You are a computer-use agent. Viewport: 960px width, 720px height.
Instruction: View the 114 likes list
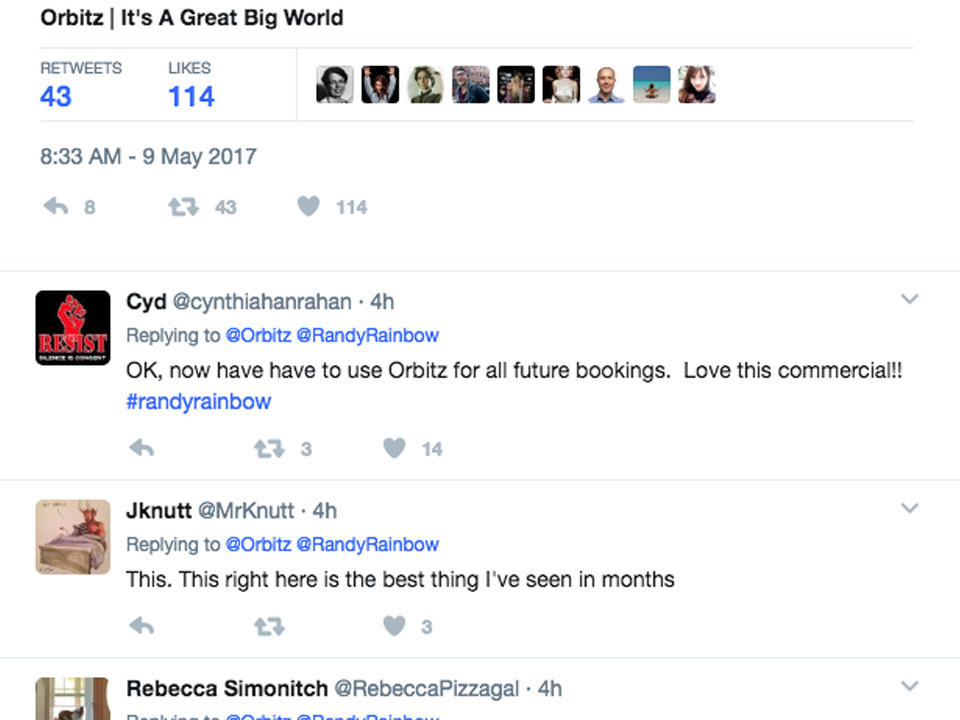[x=191, y=96]
